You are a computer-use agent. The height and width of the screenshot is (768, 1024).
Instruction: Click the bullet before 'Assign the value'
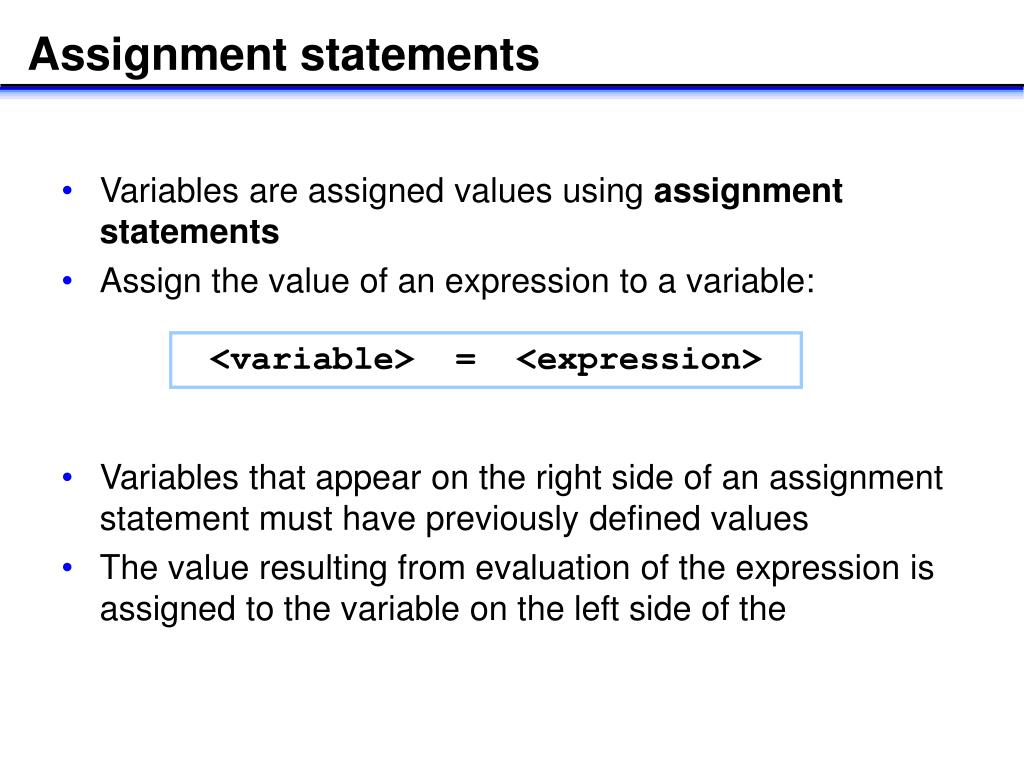pos(67,281)
